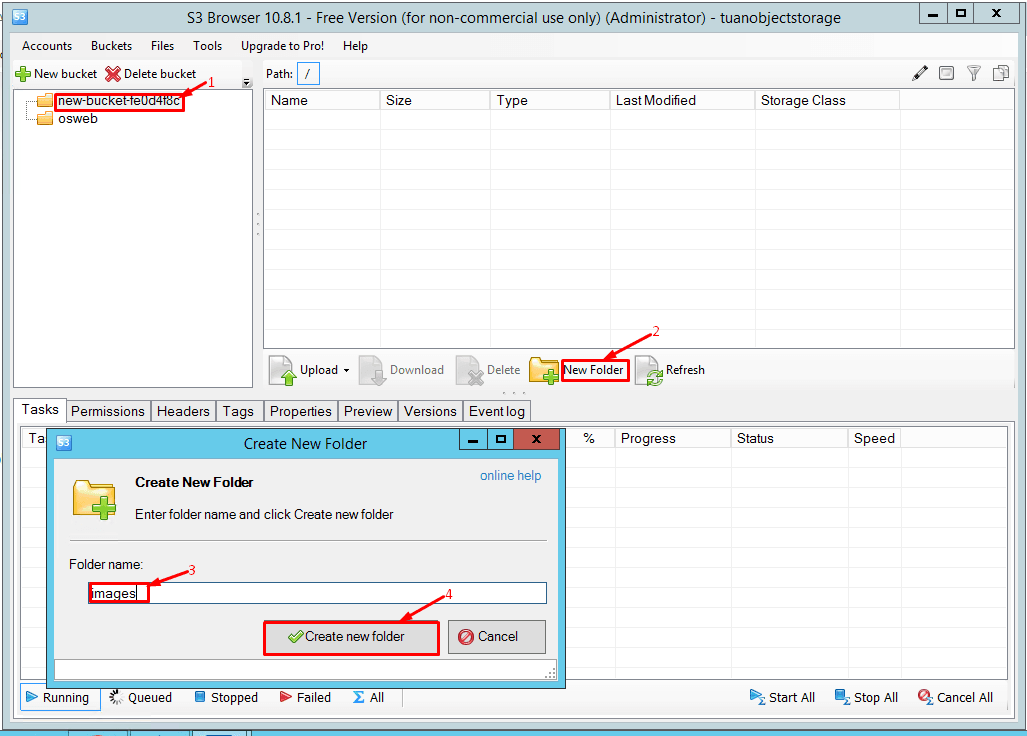Click the filter funnel icon
Image resolution: width=1027 pixels, height=736 pixels.
[x=974, y=73]
